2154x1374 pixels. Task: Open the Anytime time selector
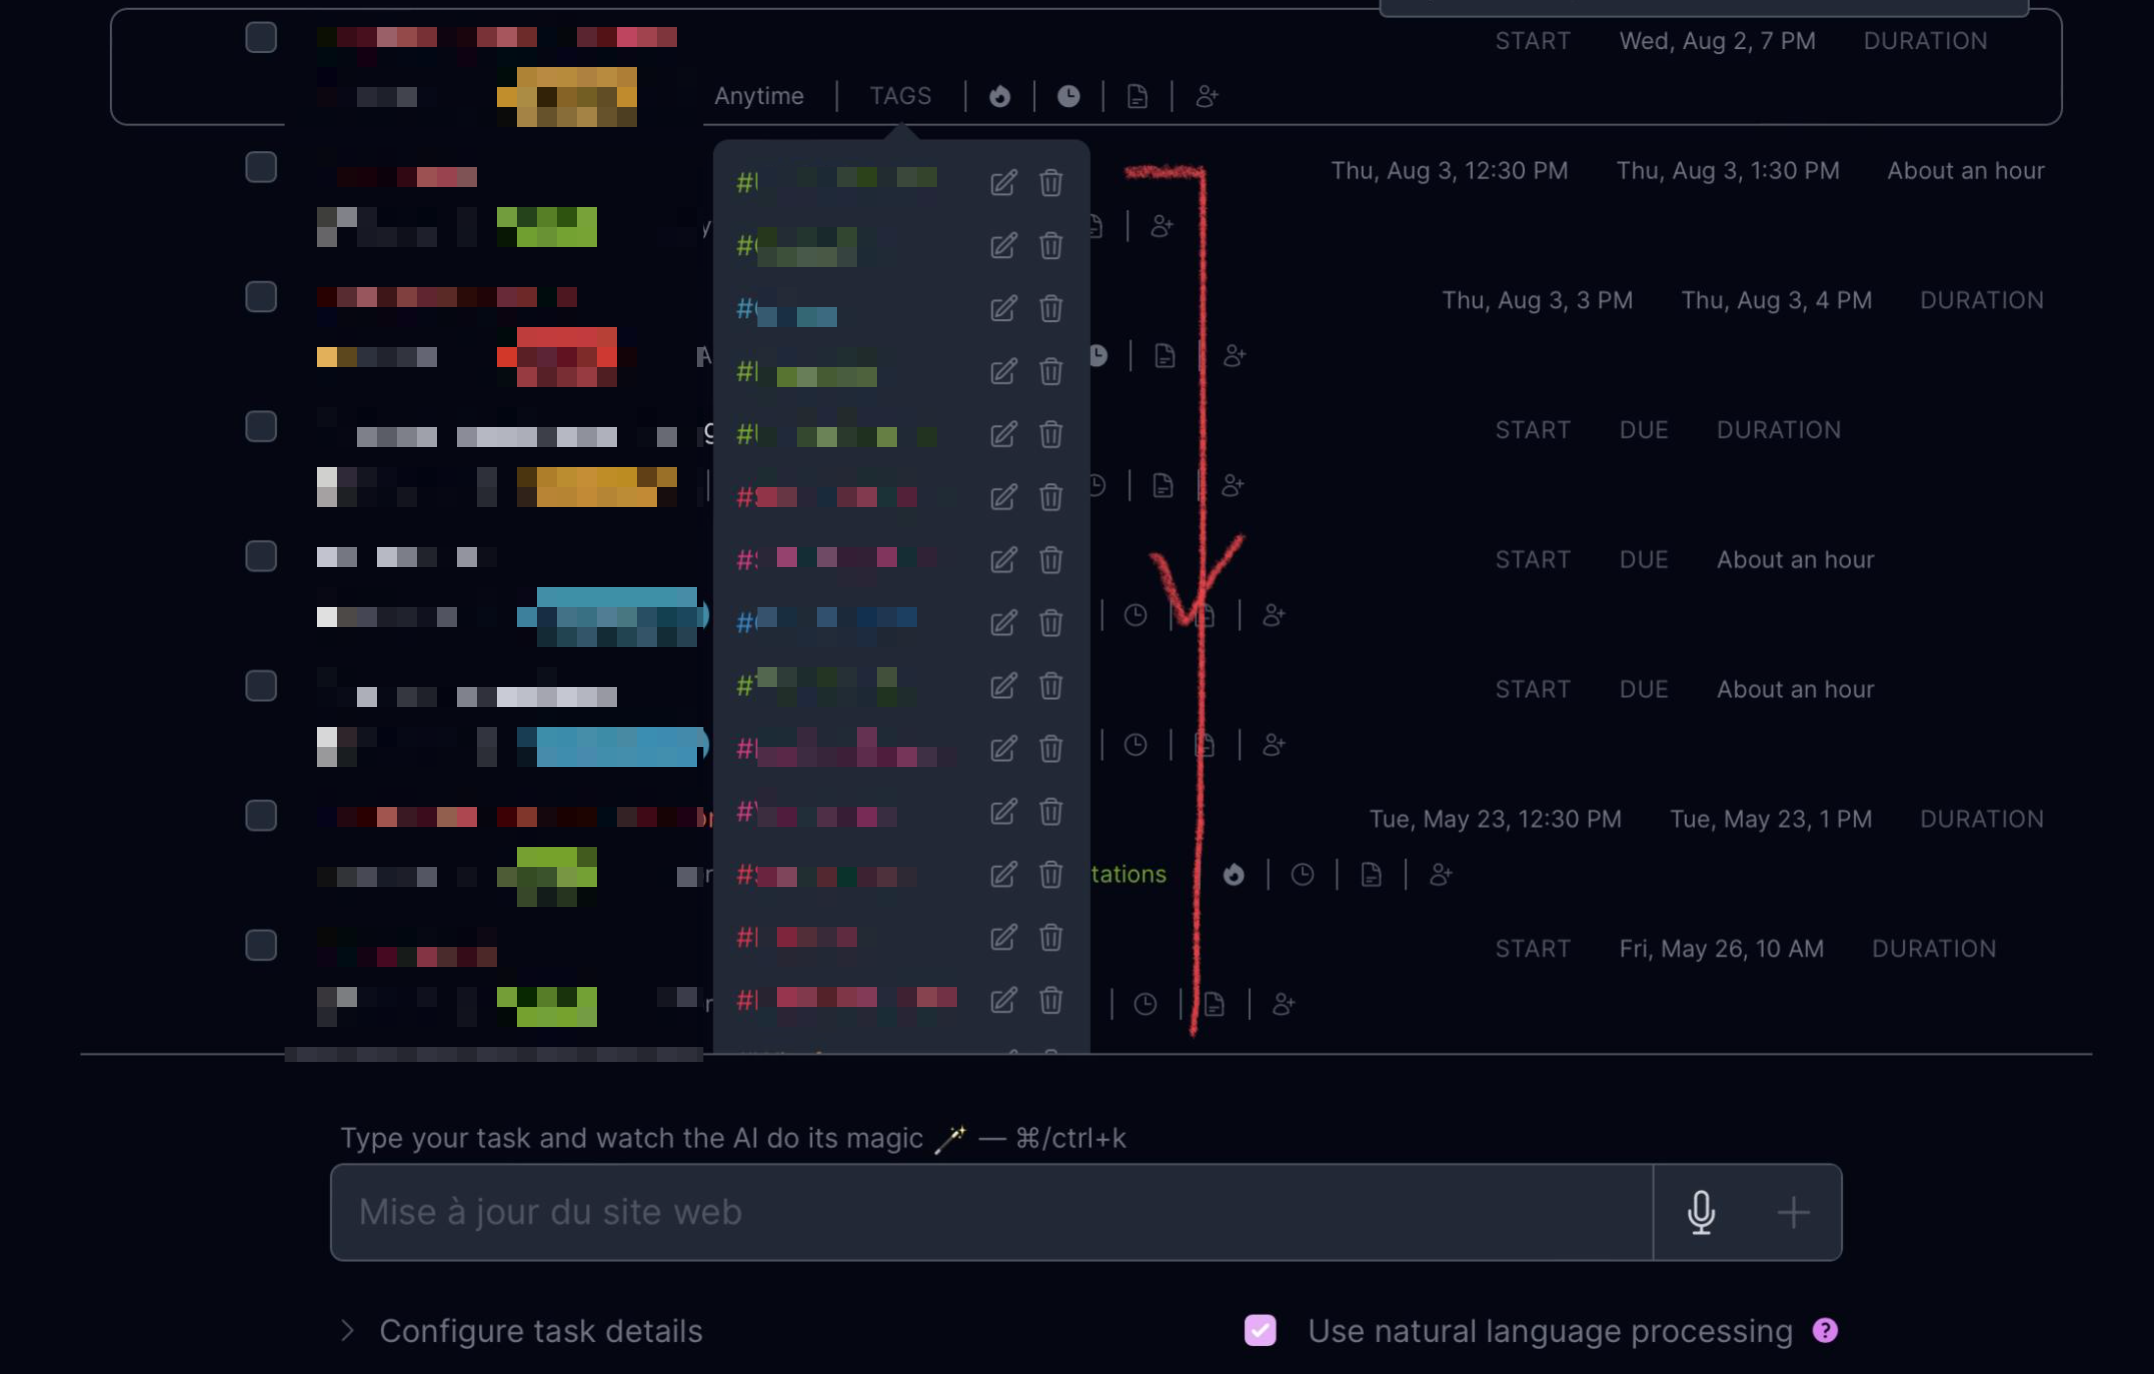[759, 96]
